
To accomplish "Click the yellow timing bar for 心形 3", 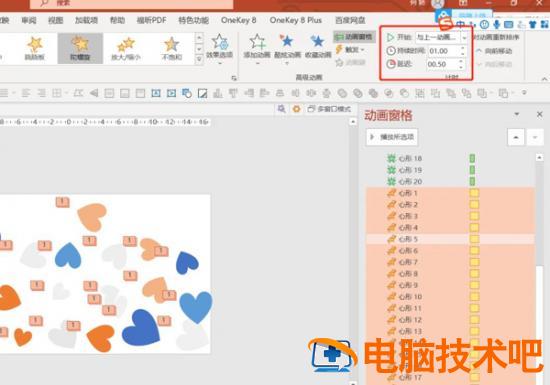I will [474, 216].
